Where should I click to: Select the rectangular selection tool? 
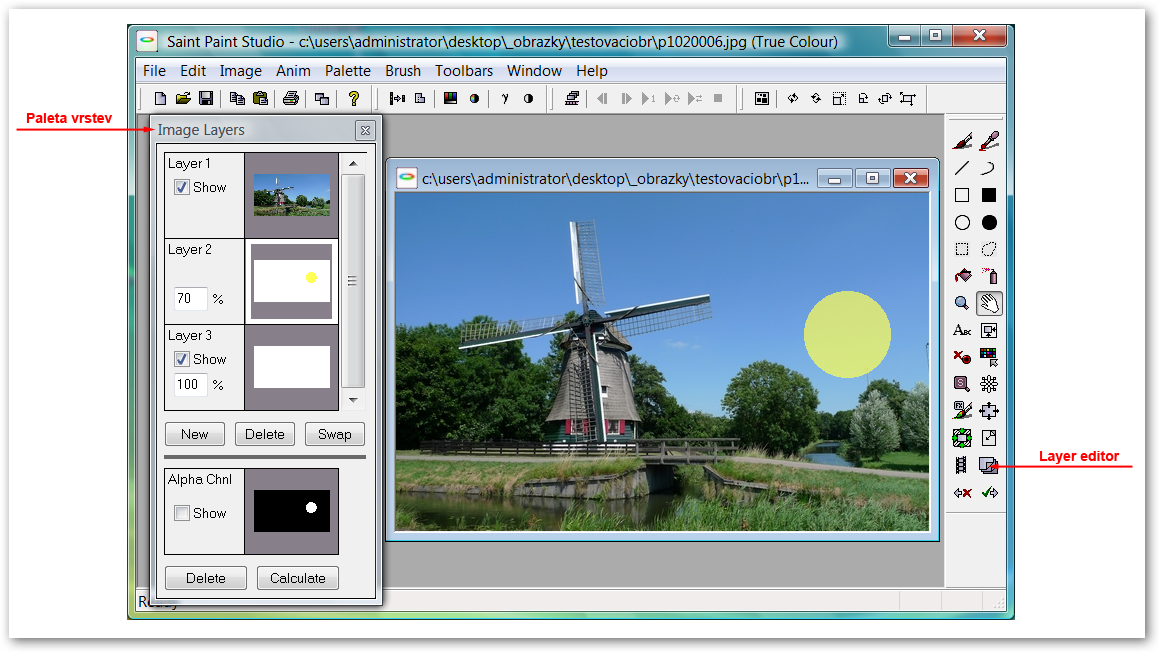[x=962, y=249]
